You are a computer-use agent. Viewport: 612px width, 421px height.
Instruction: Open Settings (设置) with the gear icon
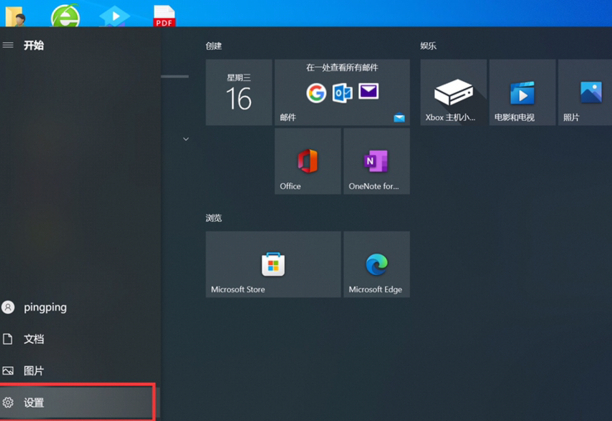[x=34, y=402]
